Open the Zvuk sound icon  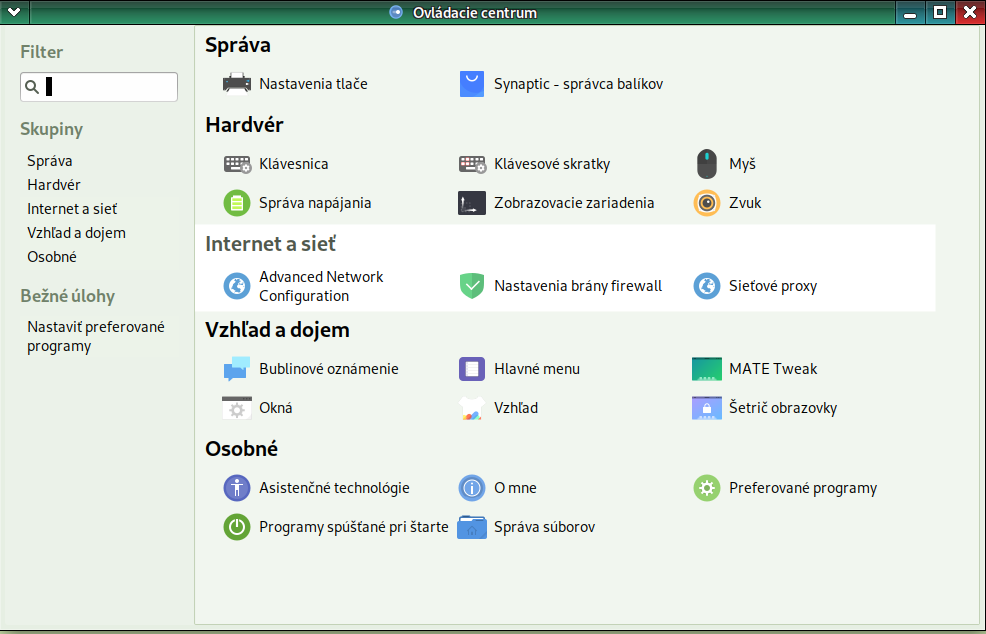707,203
